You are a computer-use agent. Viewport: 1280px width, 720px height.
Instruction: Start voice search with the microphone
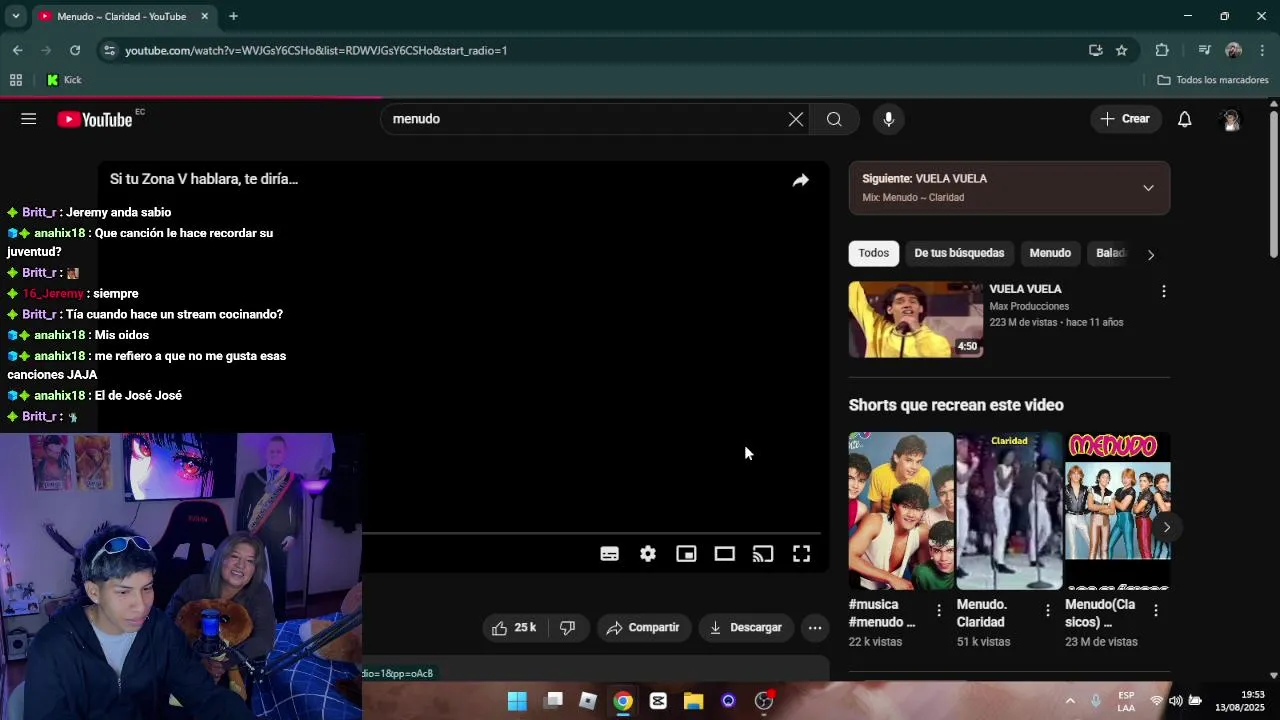coord(888,119)
